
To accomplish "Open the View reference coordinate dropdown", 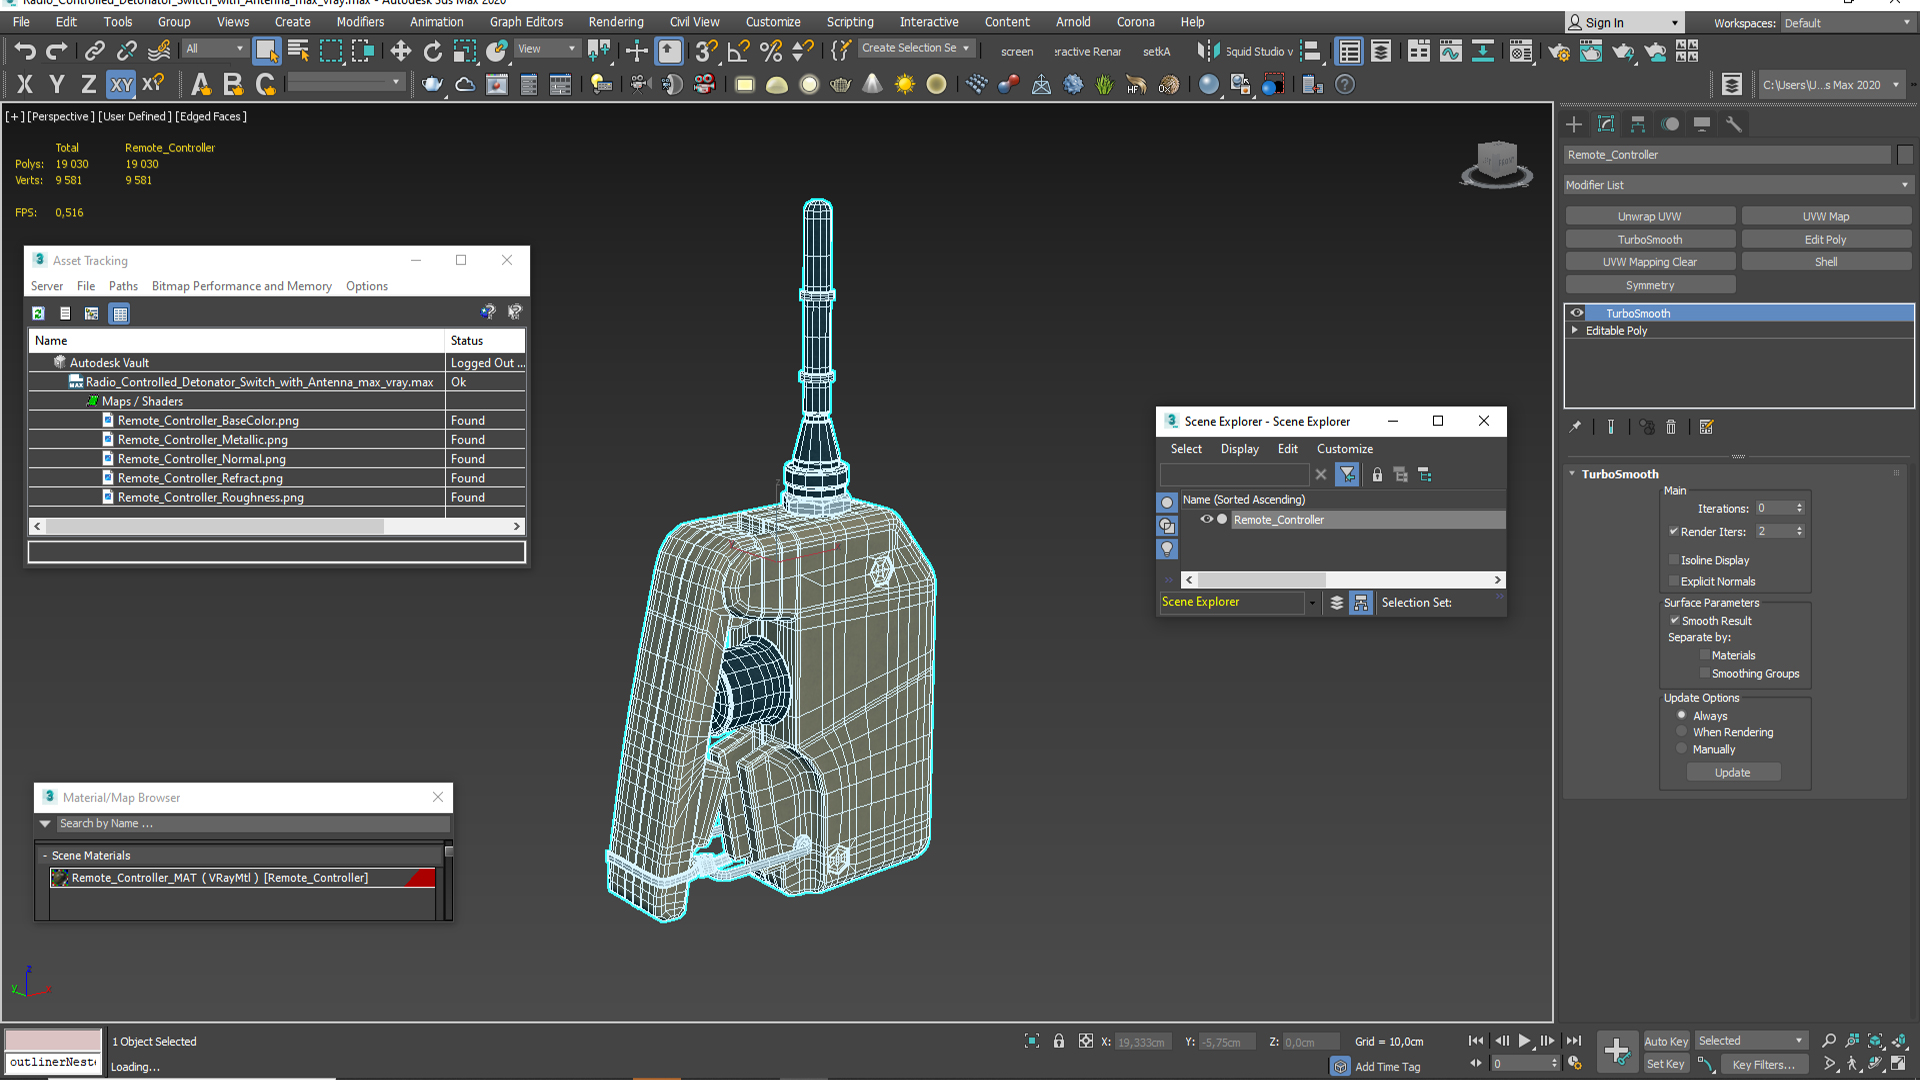I will [x=546, y=49].
